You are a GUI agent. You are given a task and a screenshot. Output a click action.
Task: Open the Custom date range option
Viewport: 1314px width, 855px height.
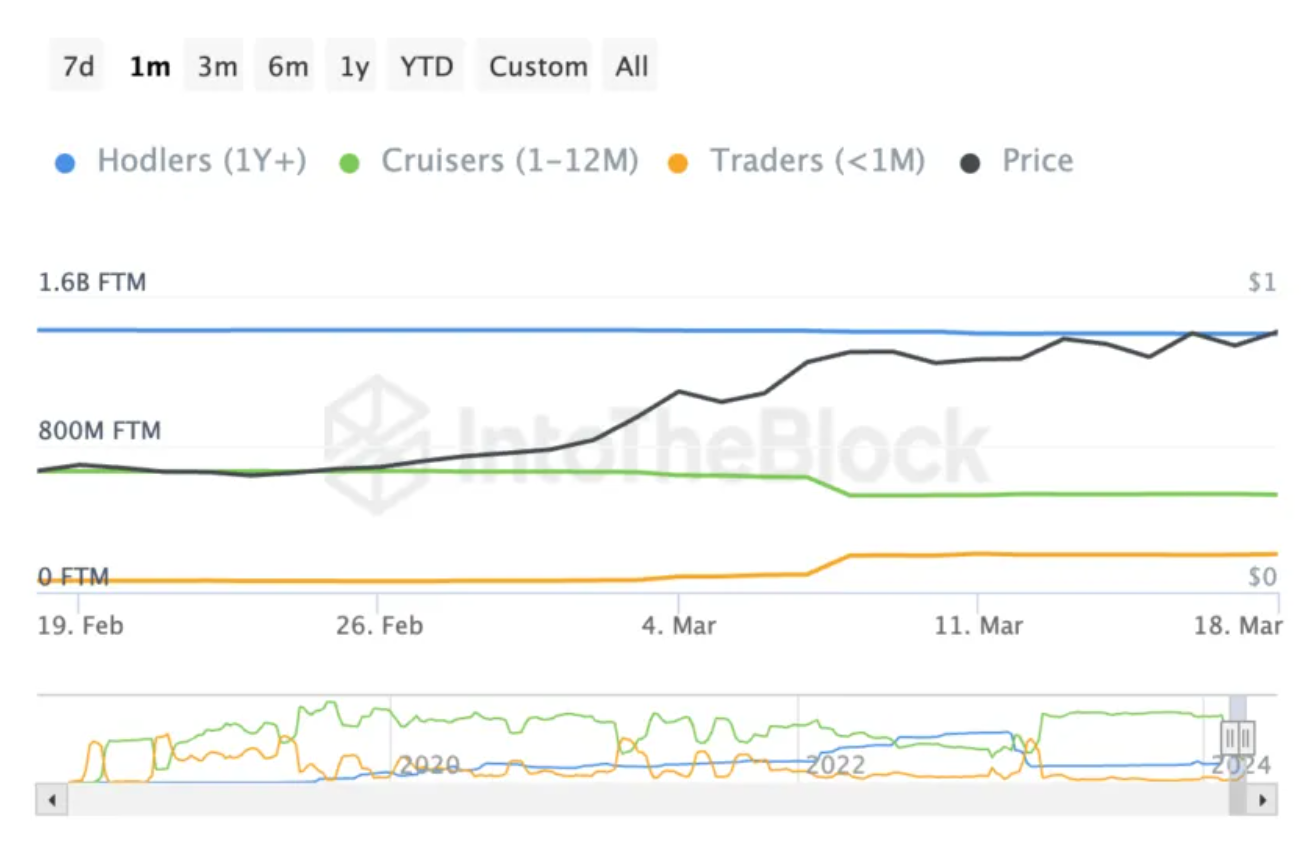click(x=538, y=67)
